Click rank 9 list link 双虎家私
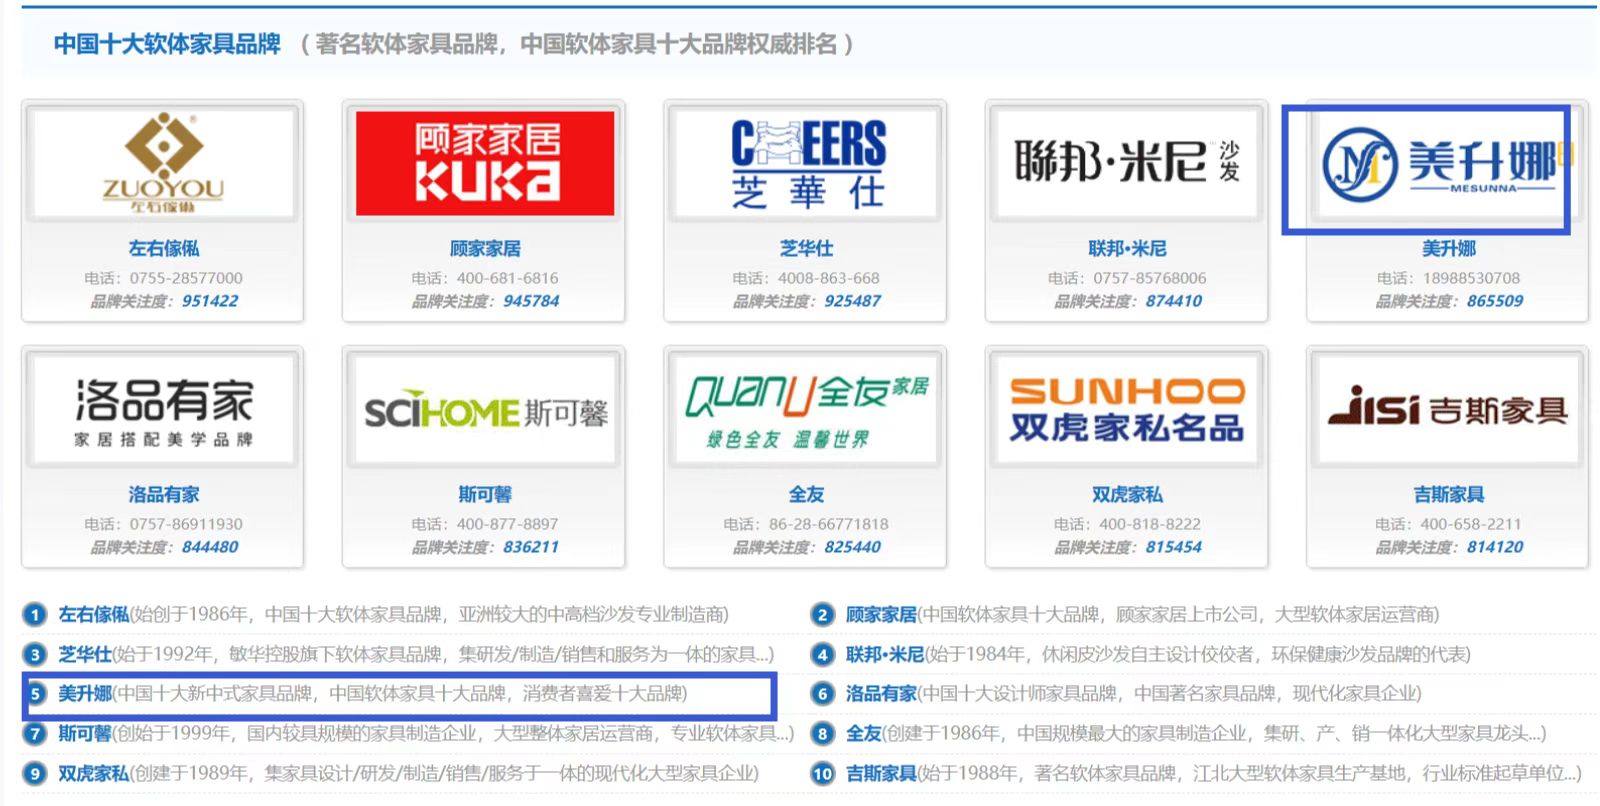The image size is (1600, 806). (x=94, y=773)
